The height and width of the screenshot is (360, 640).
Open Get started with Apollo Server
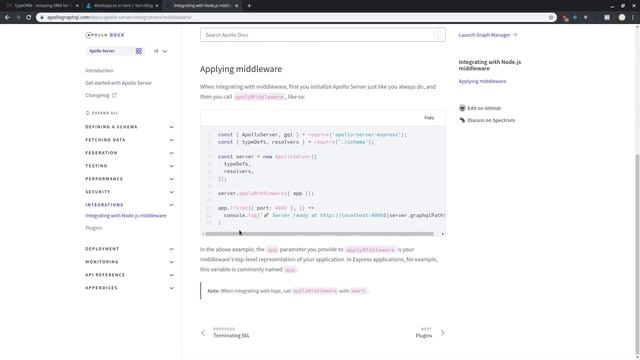[118, 83]
